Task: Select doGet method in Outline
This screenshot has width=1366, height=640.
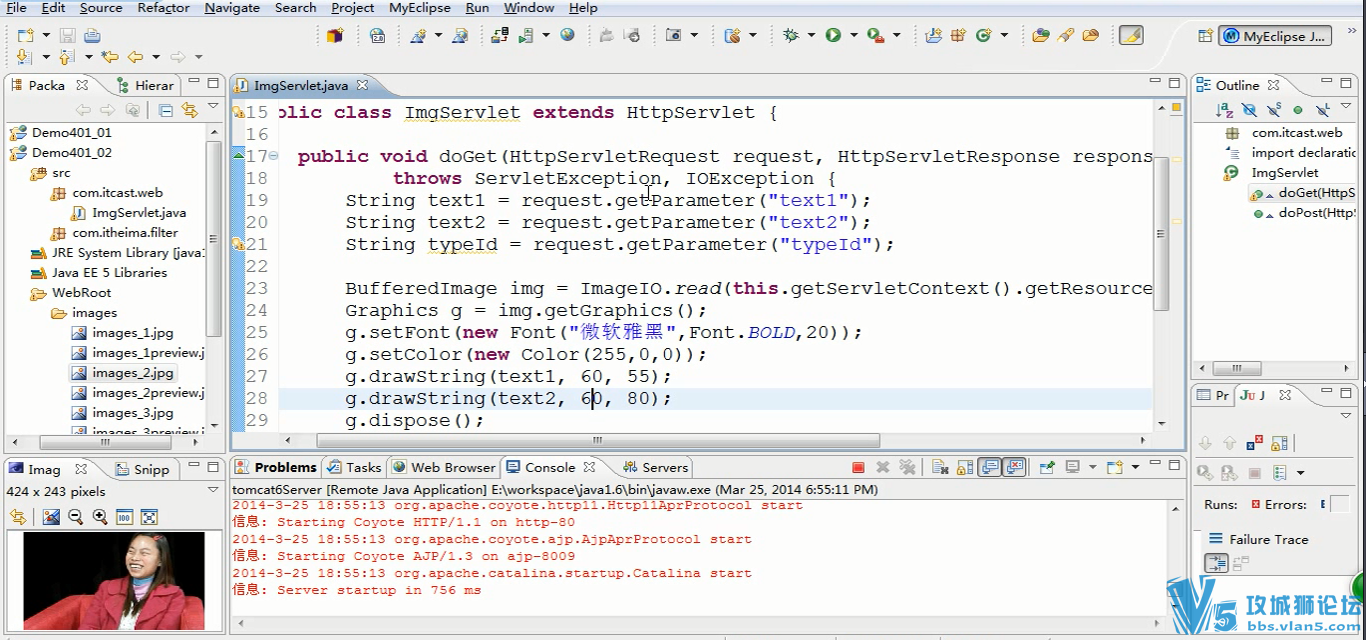Action: 1303,193
